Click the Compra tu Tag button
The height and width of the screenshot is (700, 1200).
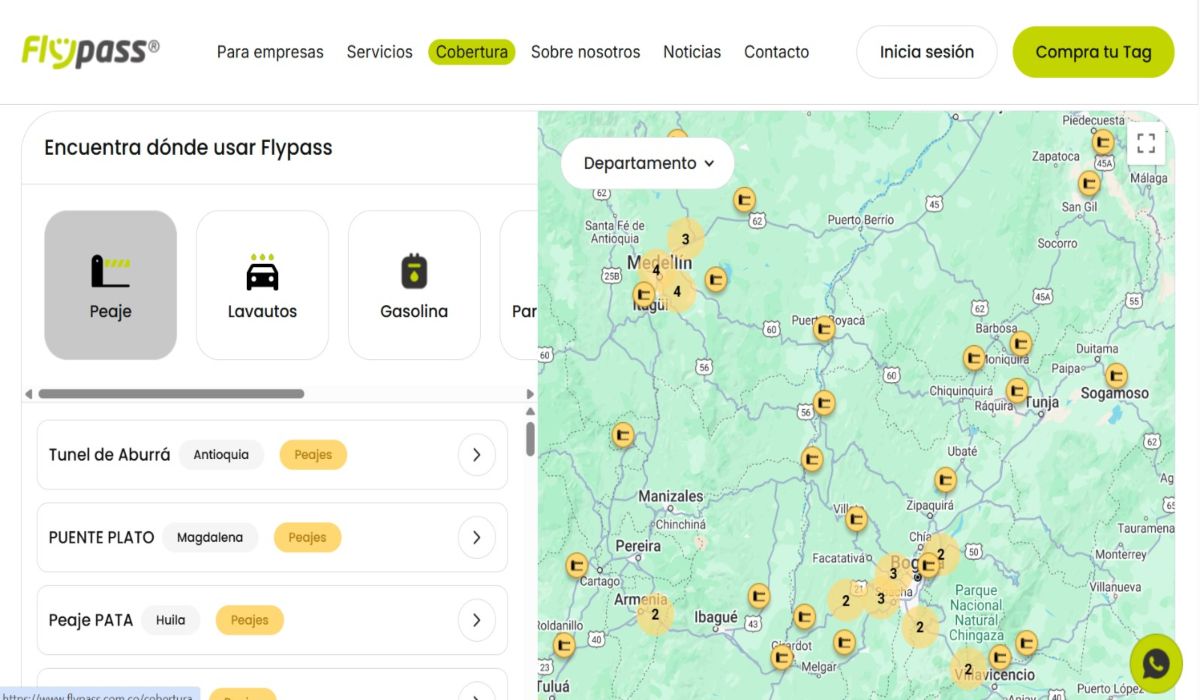1093,51
